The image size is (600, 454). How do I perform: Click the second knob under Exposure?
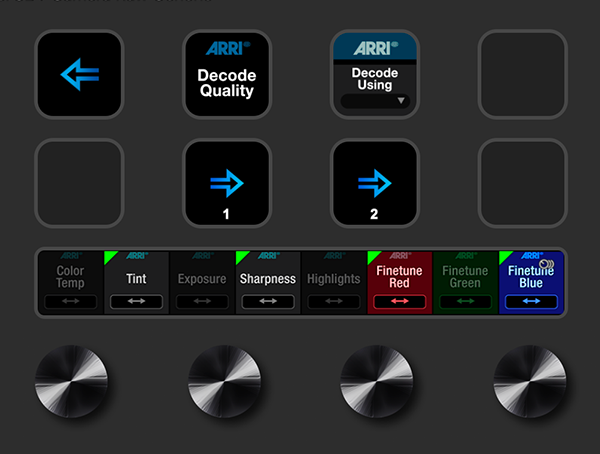pos(224,381)
